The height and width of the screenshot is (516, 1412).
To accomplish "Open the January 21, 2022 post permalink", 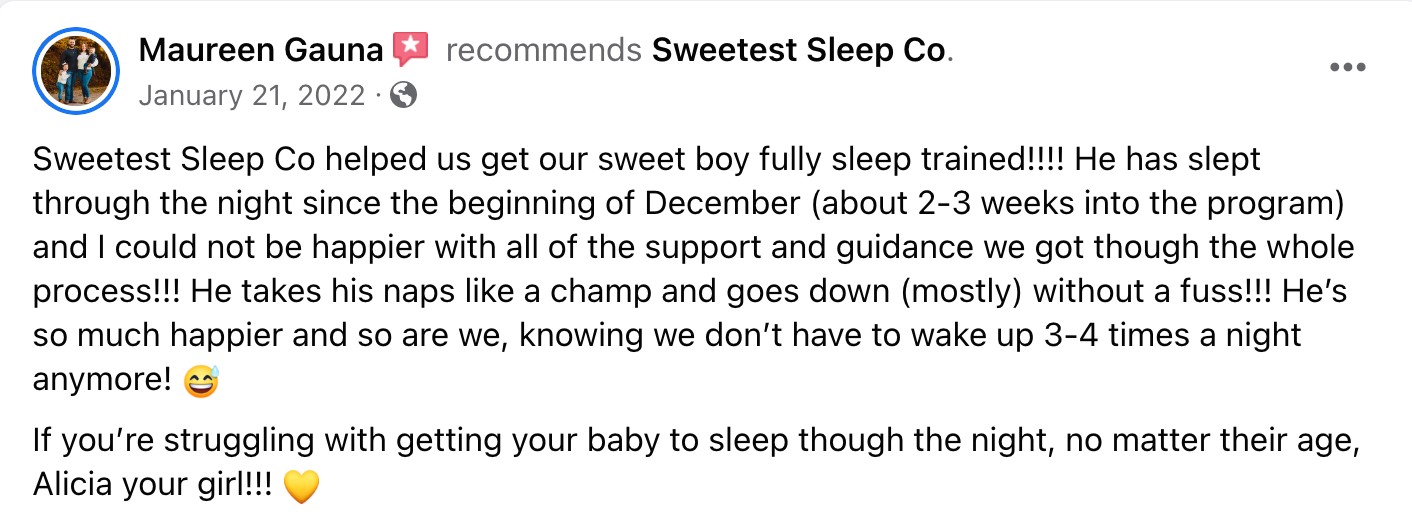I will pyautogui.click(x=252, y=96).
